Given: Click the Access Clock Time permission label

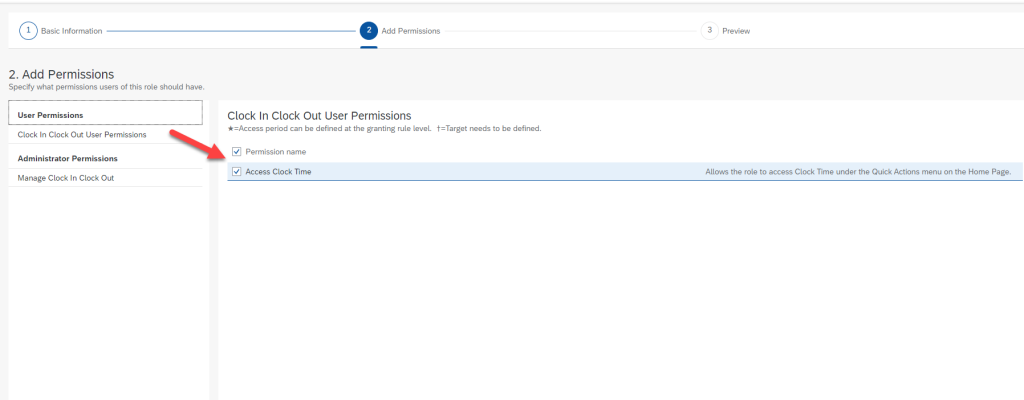Looking at the screenshot, I should pos(278,172).
